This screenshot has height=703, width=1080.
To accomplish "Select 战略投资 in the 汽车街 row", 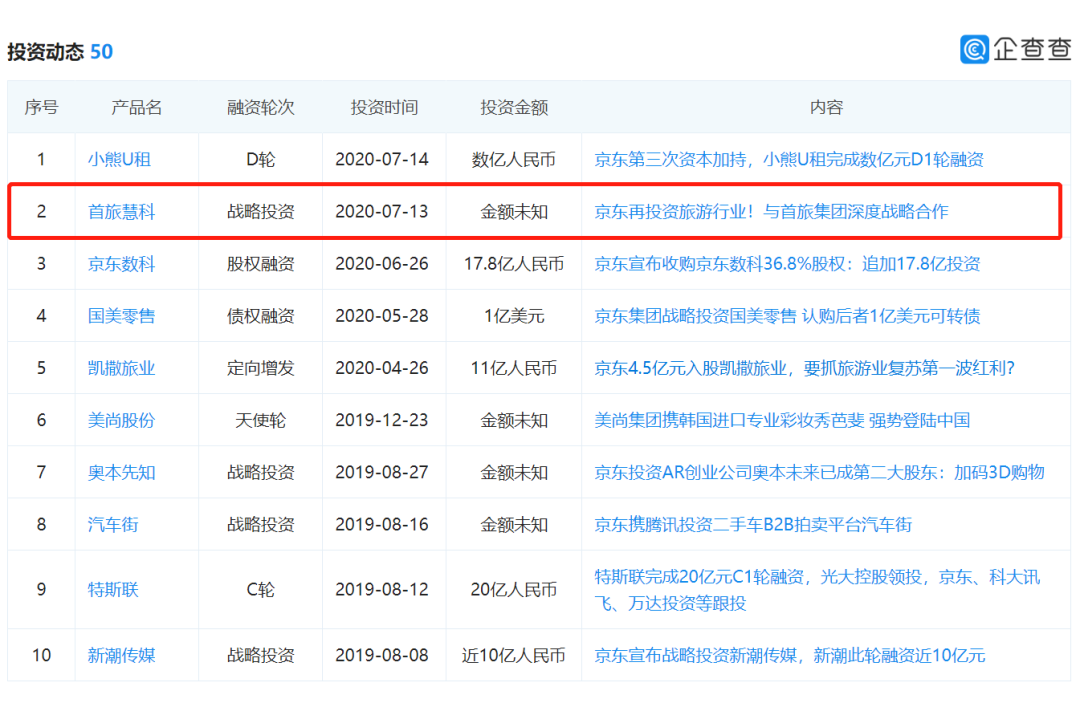I will (260, 525).
